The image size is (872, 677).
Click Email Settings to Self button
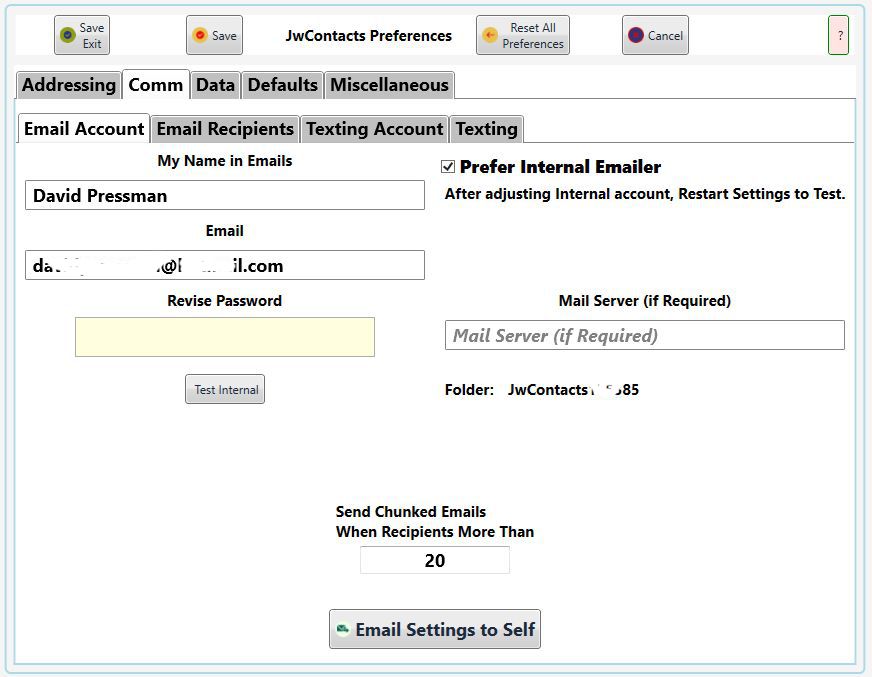click(x=435, y=629)
